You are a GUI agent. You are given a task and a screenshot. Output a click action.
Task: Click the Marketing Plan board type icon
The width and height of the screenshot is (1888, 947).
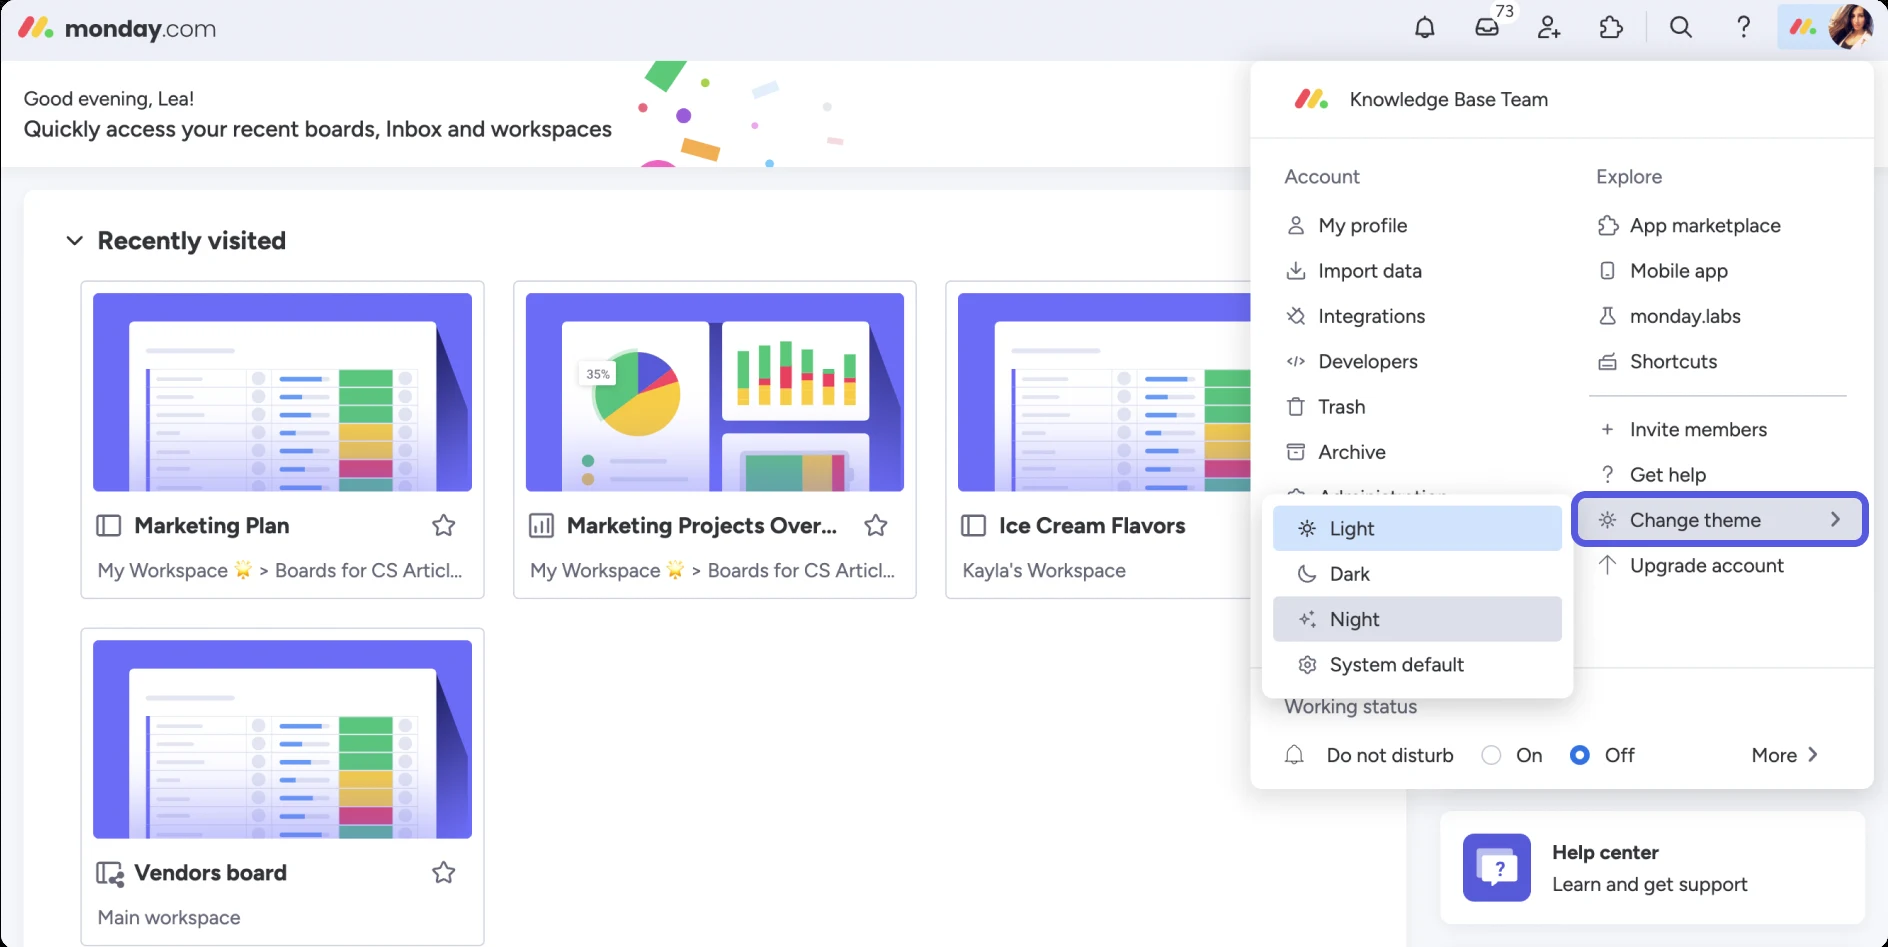[108, 525]
